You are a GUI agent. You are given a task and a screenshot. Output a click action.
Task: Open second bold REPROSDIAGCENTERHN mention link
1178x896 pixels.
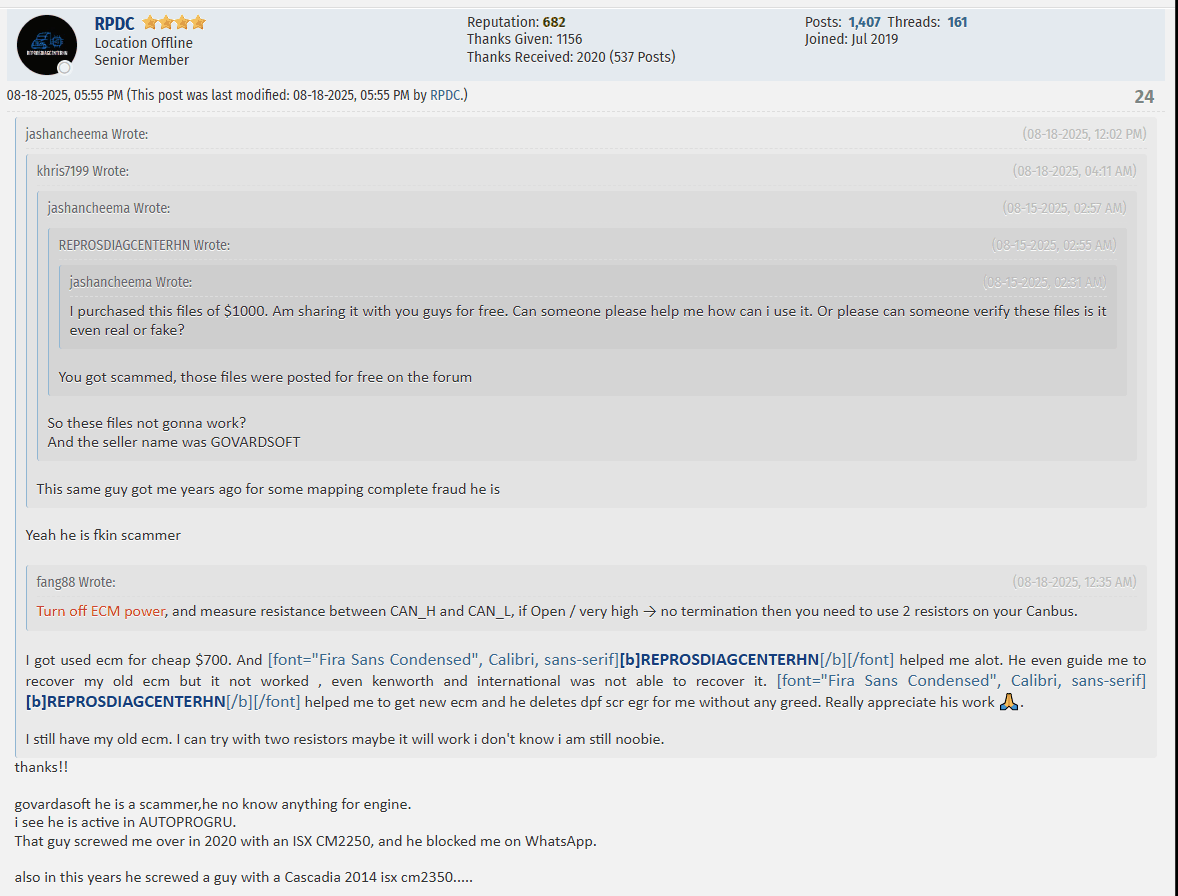click(x=125, y=701)
